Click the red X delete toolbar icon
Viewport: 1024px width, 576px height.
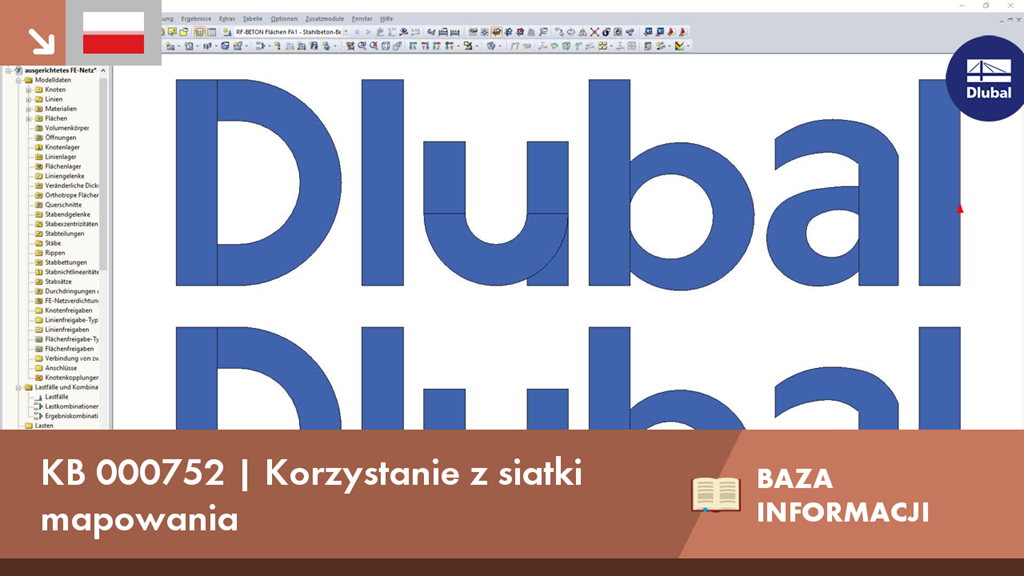tap(594, 32)
